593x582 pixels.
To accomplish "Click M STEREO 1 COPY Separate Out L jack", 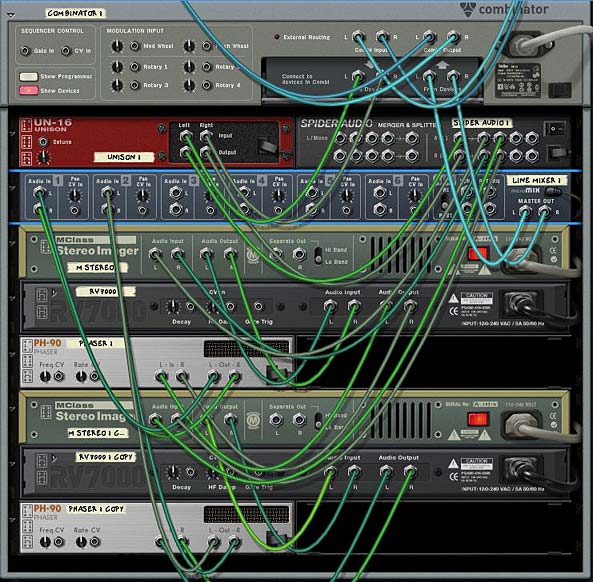I will pos(276,420).
